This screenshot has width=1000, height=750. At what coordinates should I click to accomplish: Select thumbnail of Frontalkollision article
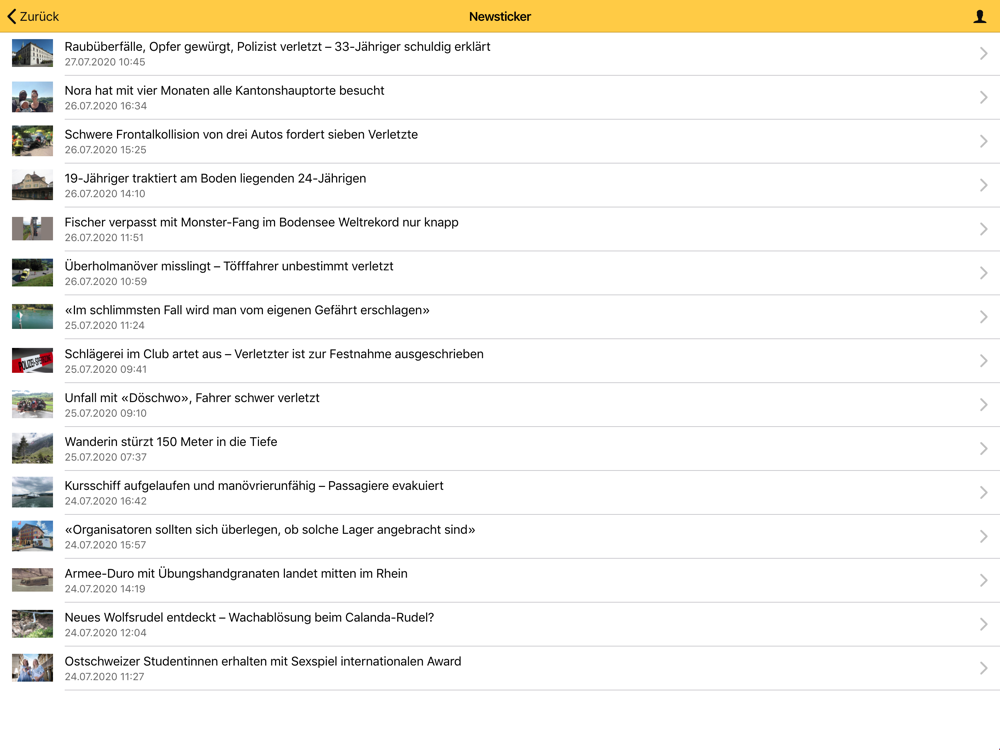click(x=33, y=142)
